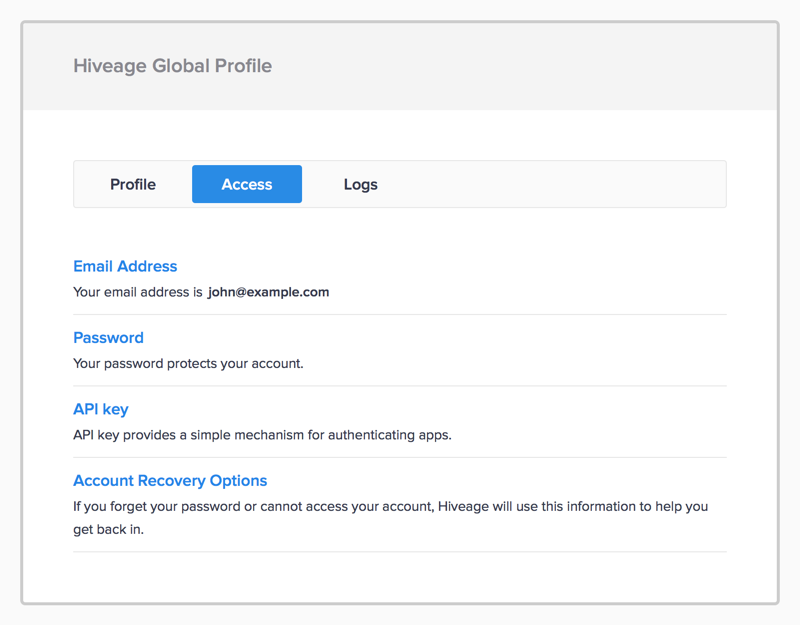Click the API key description text
Screen dimensions: 800x625
(262, 435)
